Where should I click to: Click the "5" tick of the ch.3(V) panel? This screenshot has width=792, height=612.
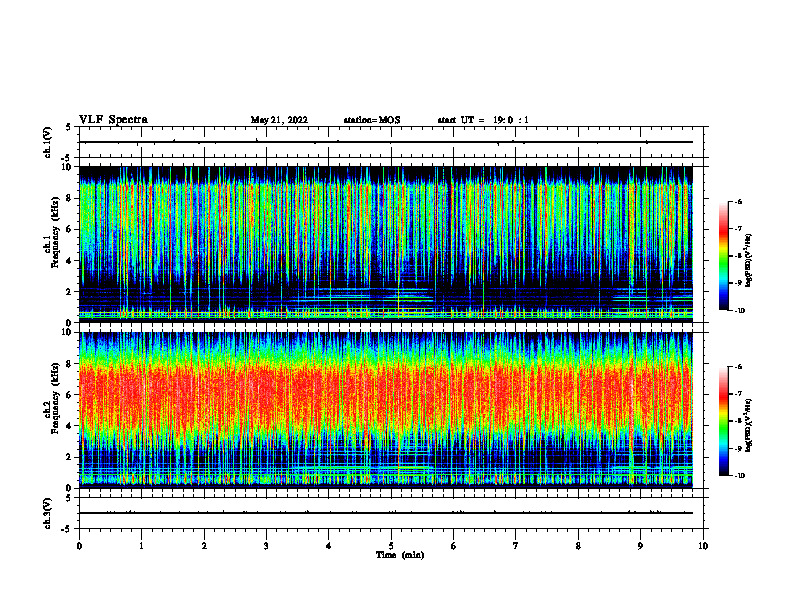coord(69,498)
